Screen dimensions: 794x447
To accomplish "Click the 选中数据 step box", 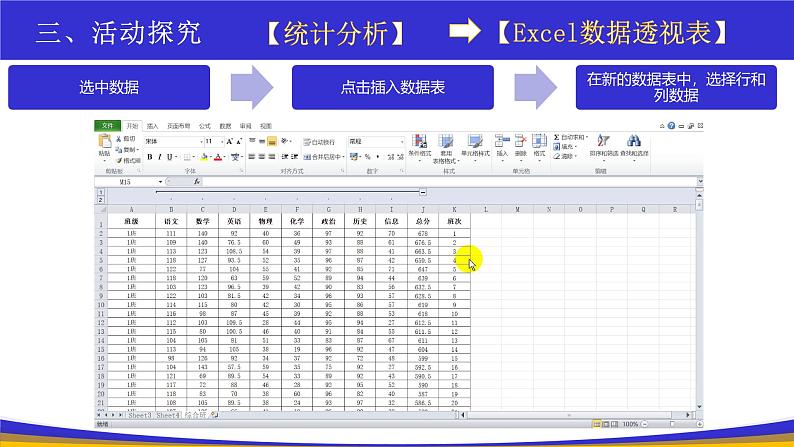I will coord(109,87).
